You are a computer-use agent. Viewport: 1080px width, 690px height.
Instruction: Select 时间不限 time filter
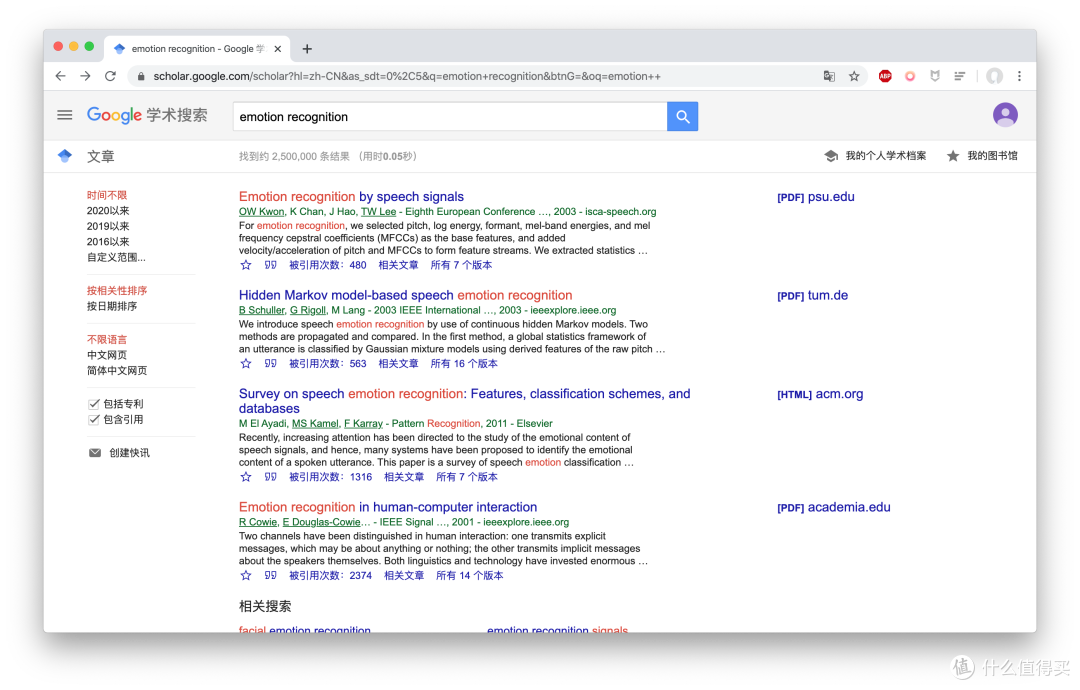107,196
